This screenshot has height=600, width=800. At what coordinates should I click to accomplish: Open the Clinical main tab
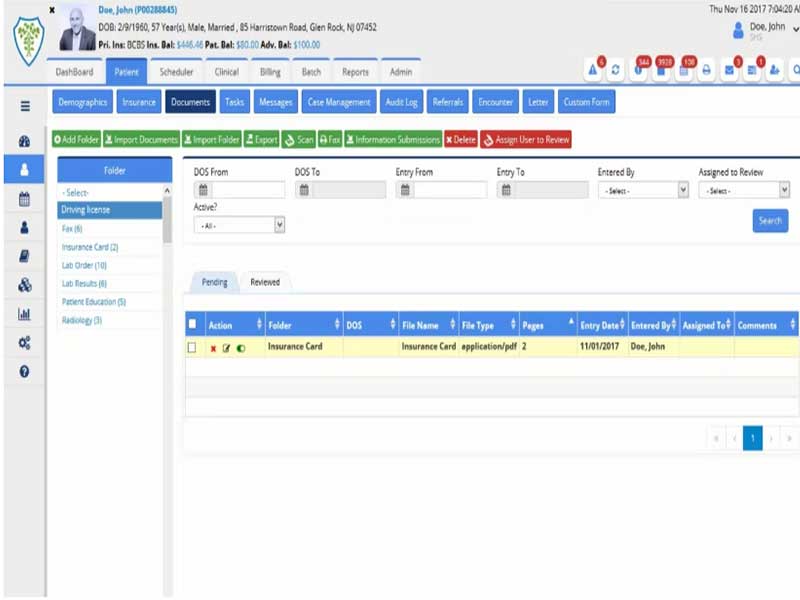coord(227,72)
